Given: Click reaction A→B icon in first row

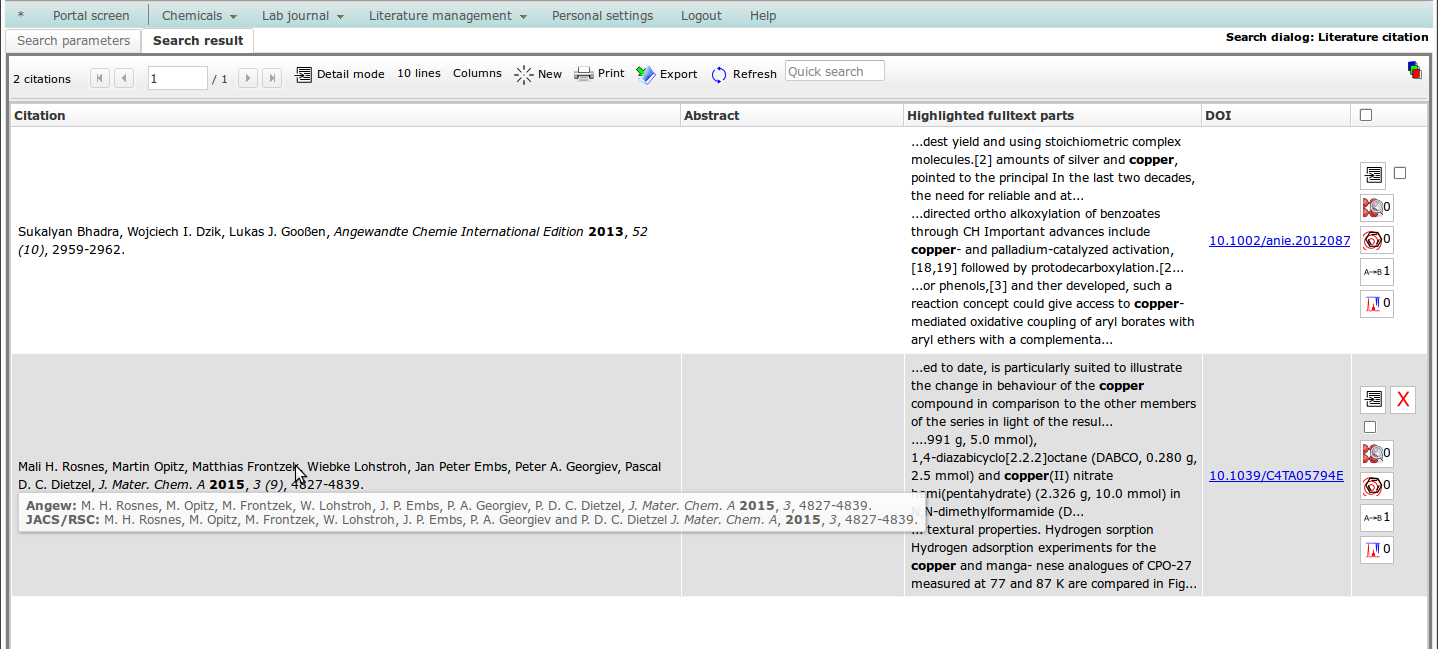Looking at the screenshot, I should 1376,271.
